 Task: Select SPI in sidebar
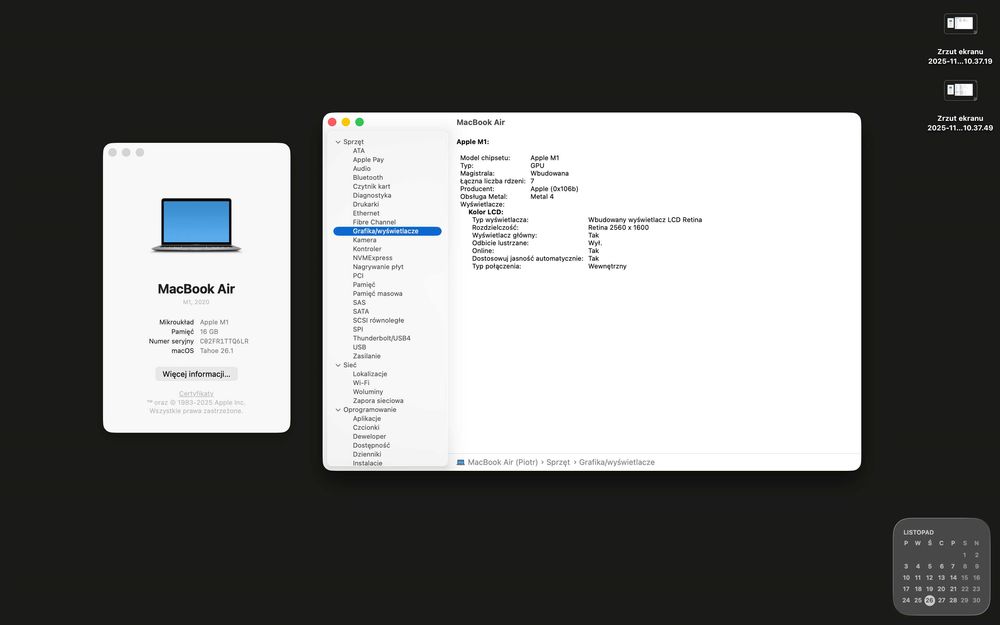pos(358,330)
